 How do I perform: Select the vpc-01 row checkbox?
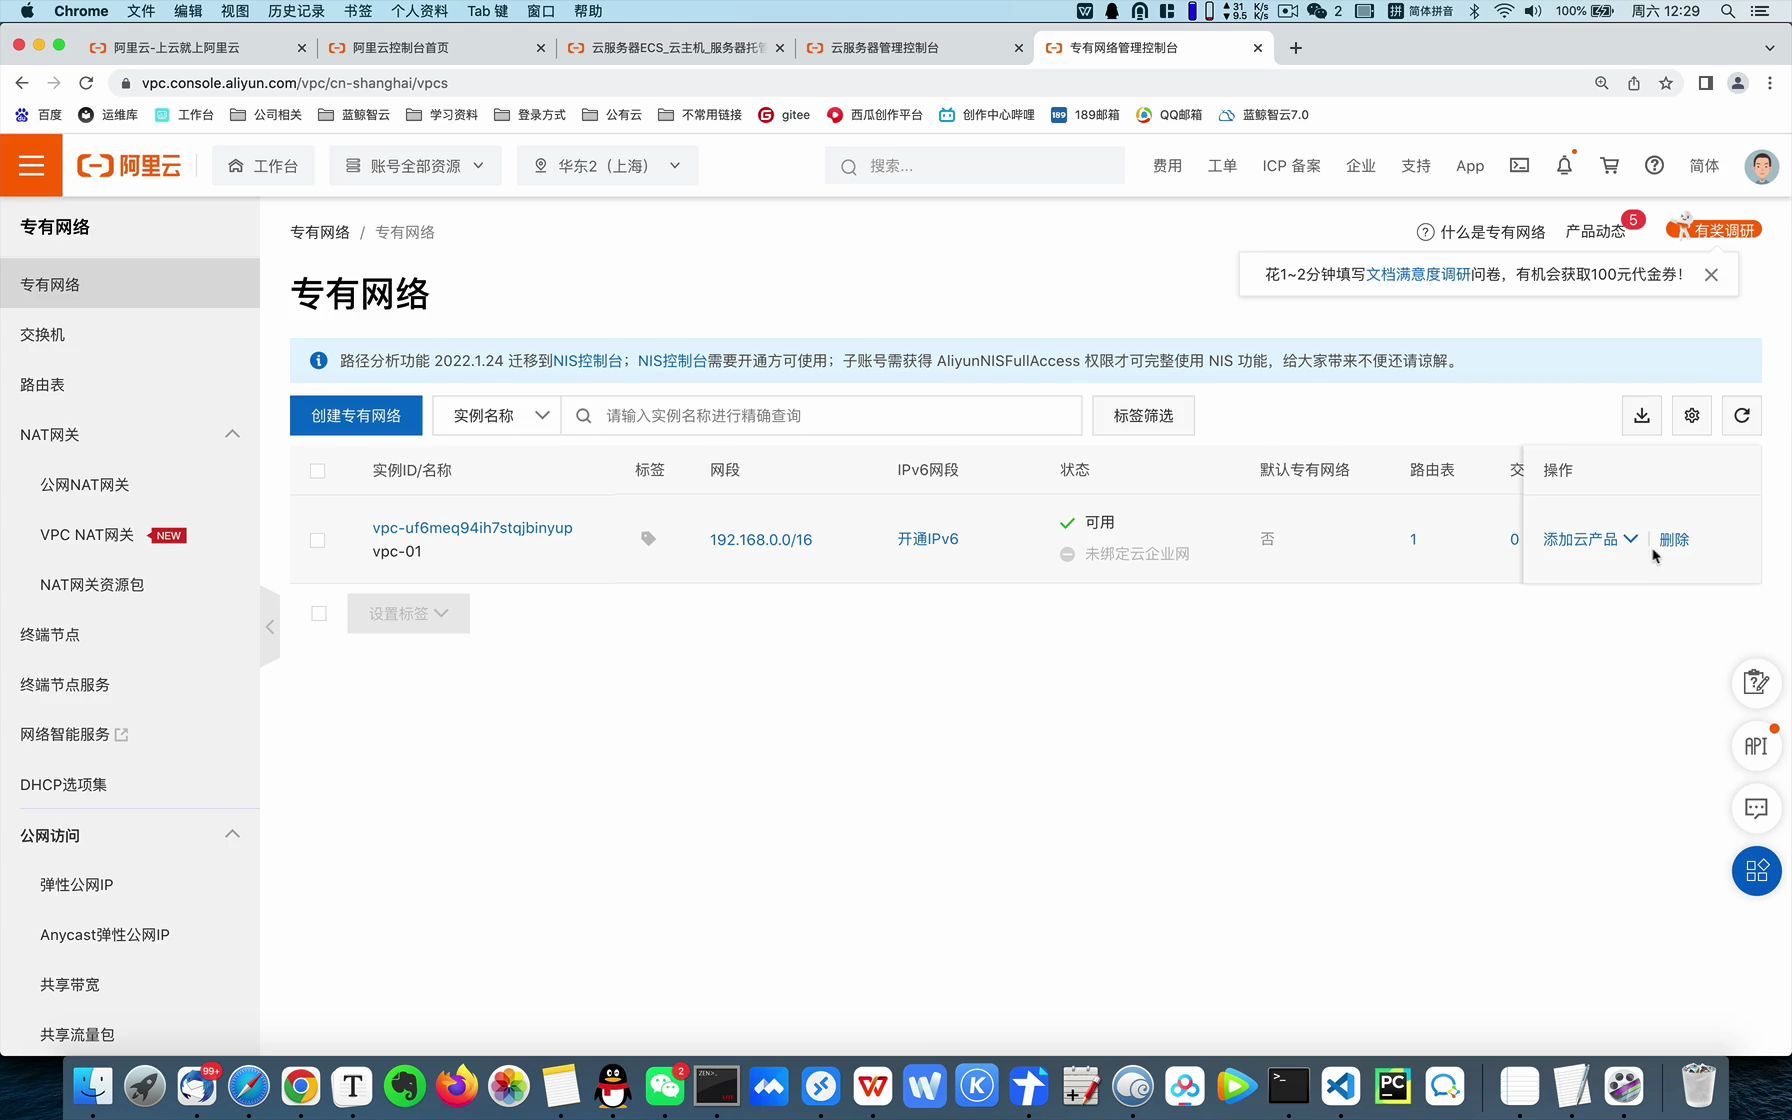point(317,540)
